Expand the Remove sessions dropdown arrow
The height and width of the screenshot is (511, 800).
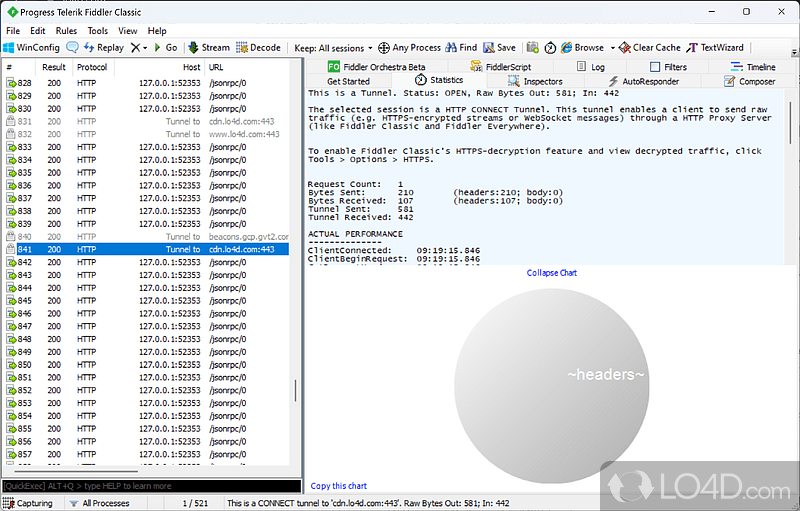coord(145,48)
